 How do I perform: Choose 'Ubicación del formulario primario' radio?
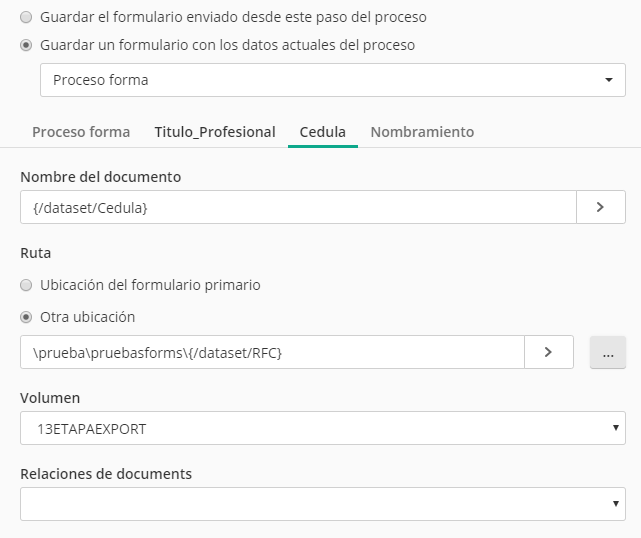click(x=26, y=285)
